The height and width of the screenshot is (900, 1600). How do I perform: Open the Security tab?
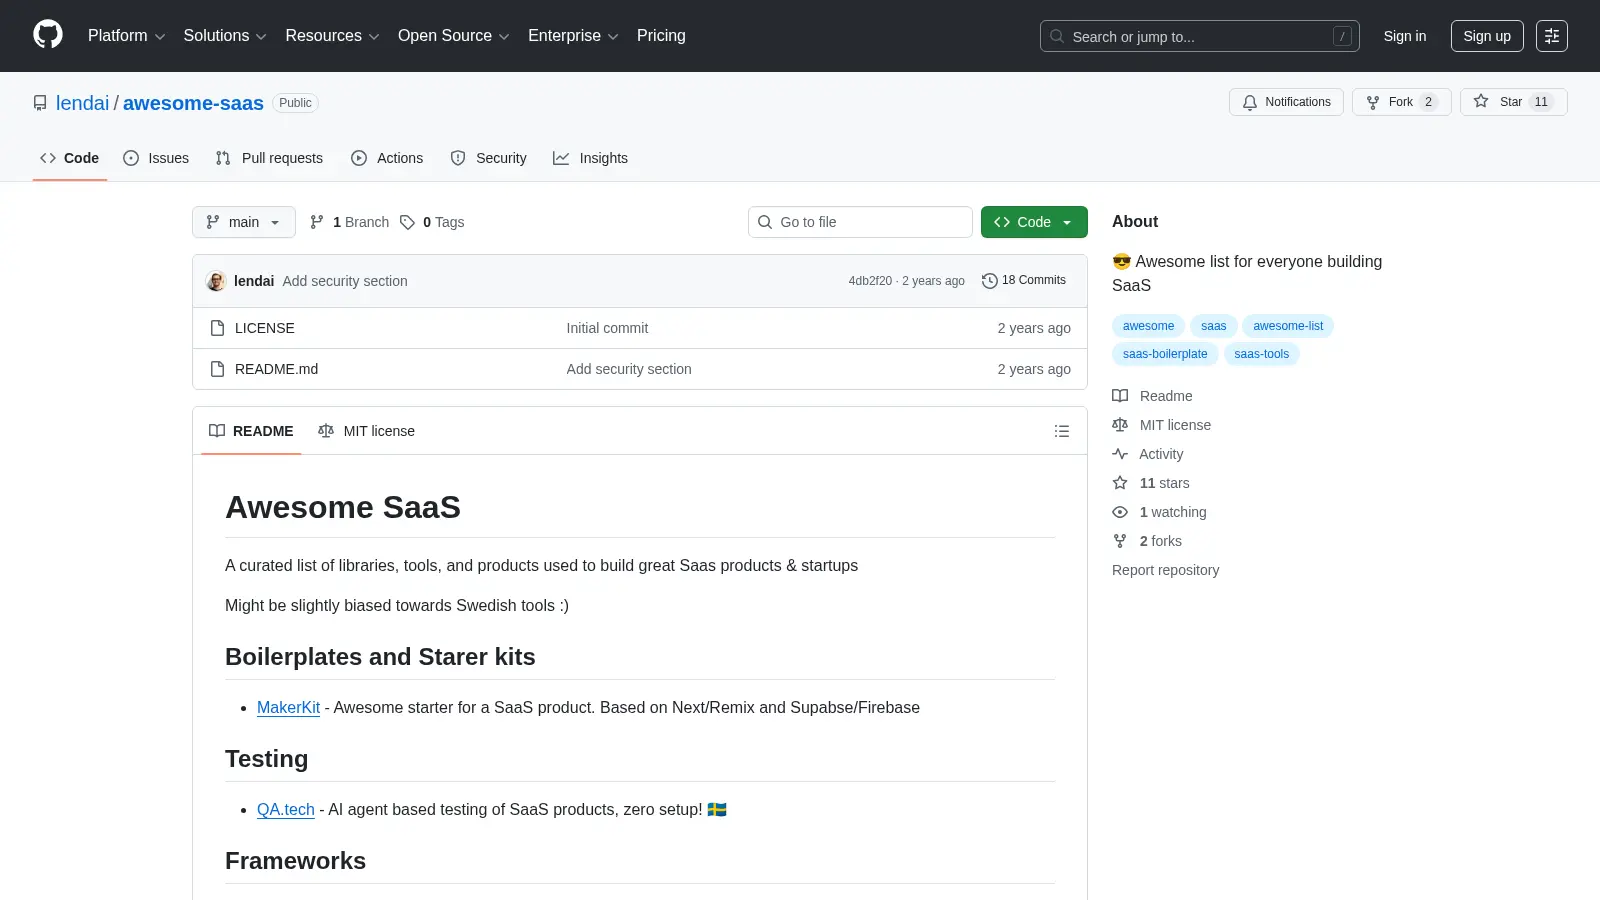point(488,158)
